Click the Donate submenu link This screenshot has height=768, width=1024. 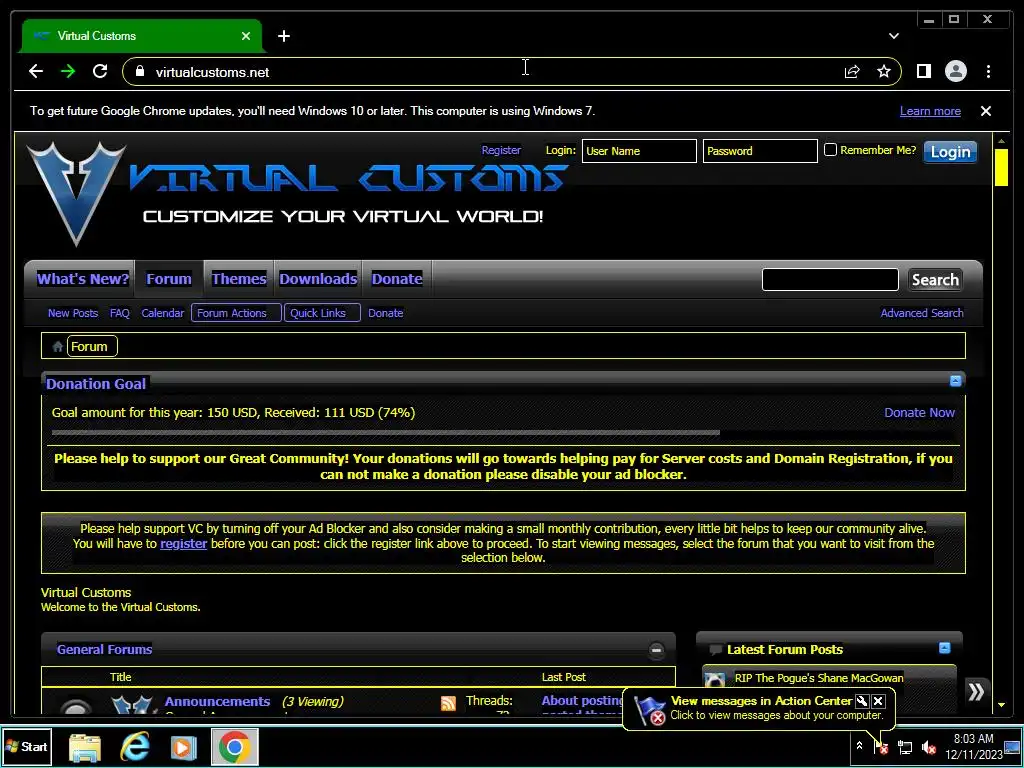[385, 313]
